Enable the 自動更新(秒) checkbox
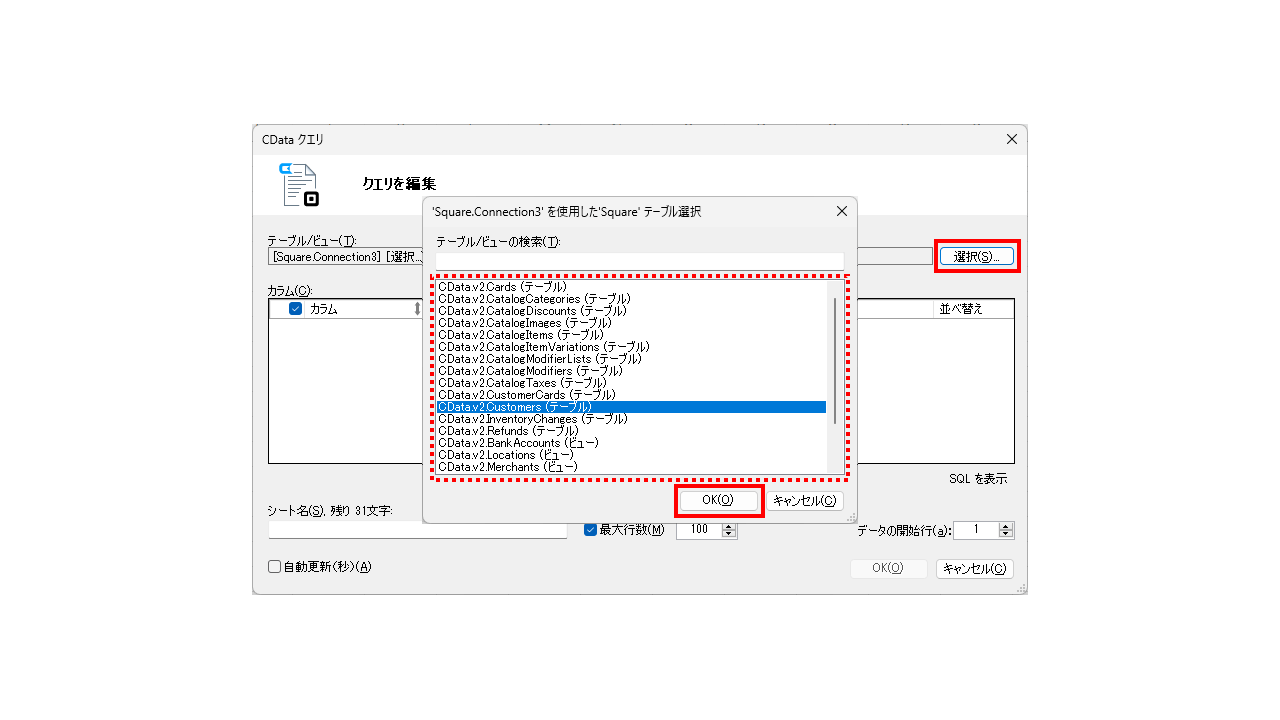This screenshot has height=720, width=1280. click(274, 567)
